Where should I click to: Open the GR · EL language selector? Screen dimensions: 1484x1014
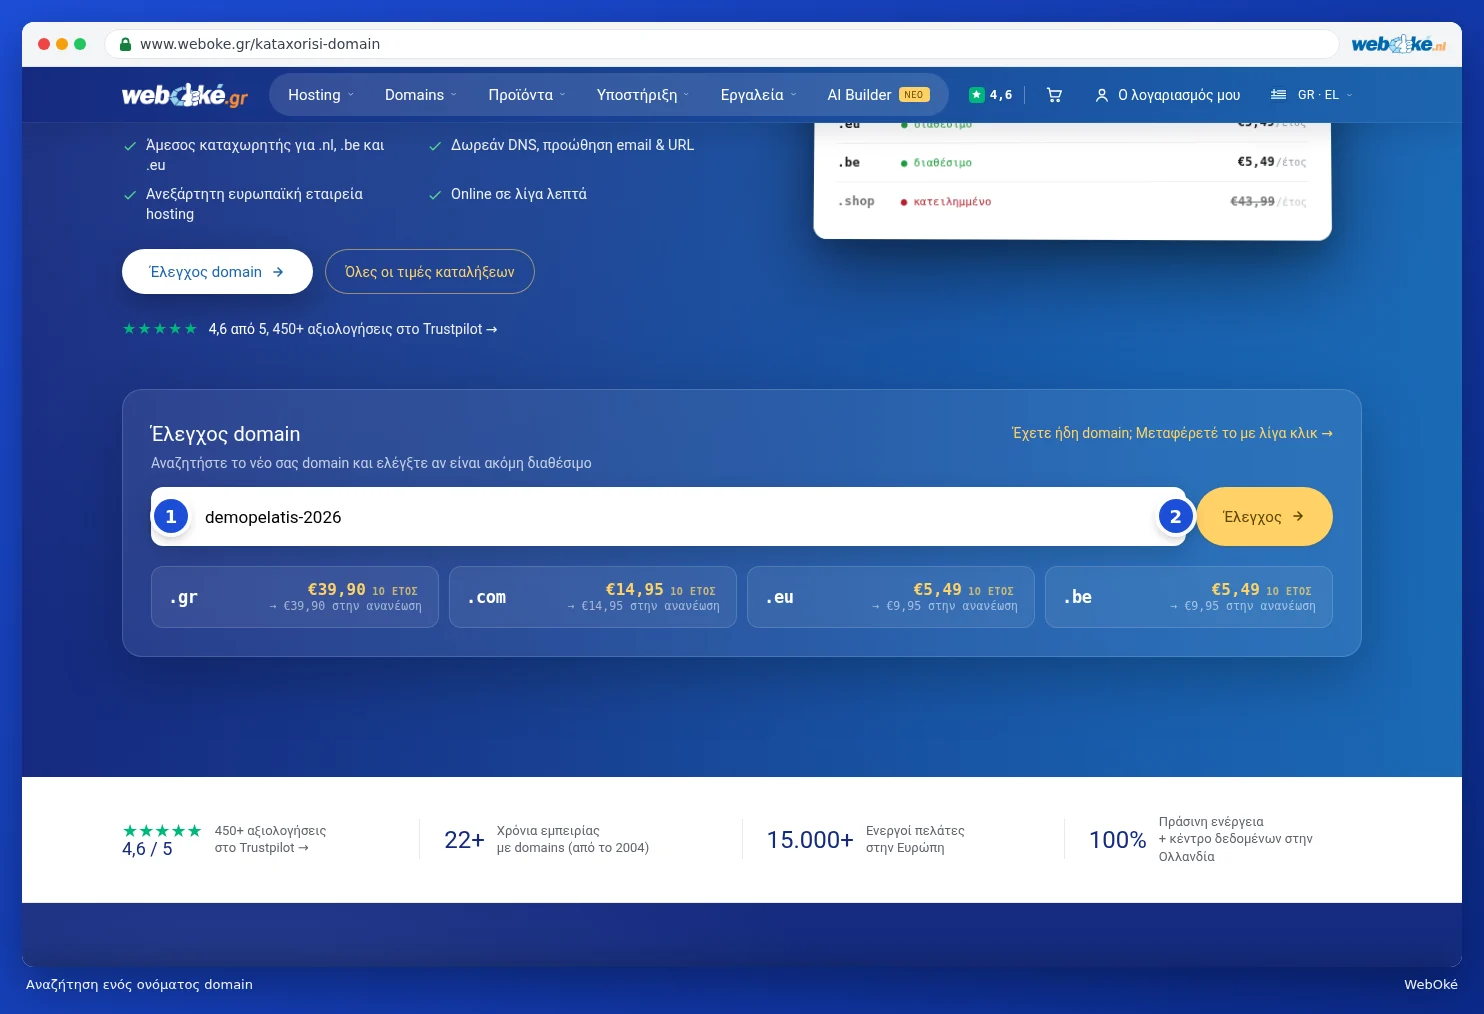pyautogui.click(x=1311, y=95)
